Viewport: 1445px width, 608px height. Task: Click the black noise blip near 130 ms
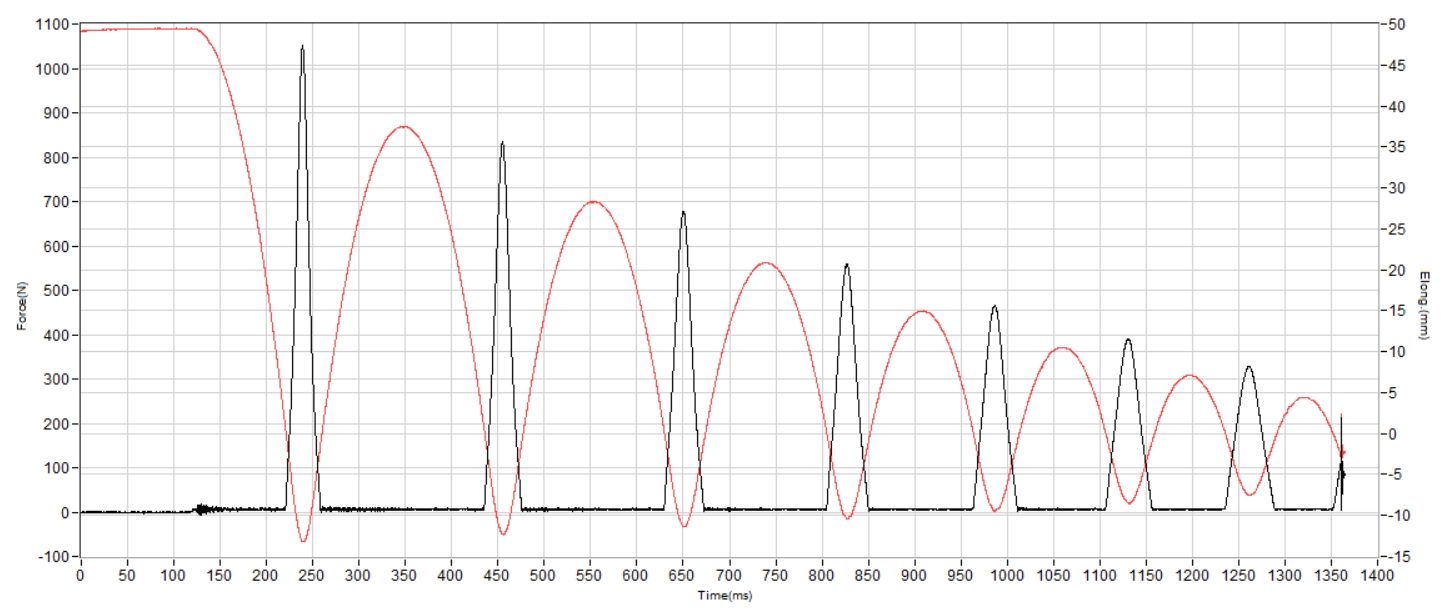pyautogui.click(x=203, y=509)
